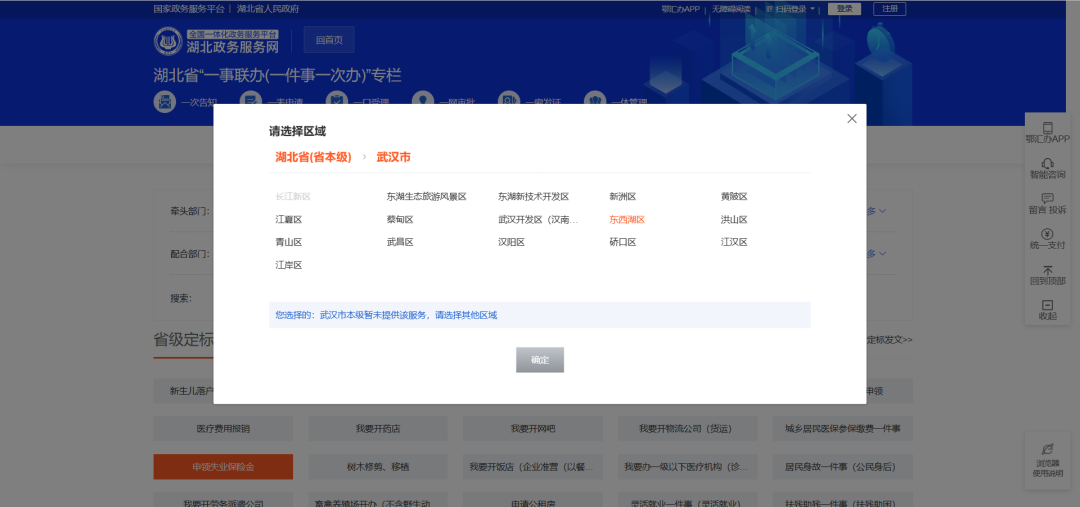Click 回首页 home navigation button
This screenshot has width=1080, height=507.
click(x=329, y=40)
